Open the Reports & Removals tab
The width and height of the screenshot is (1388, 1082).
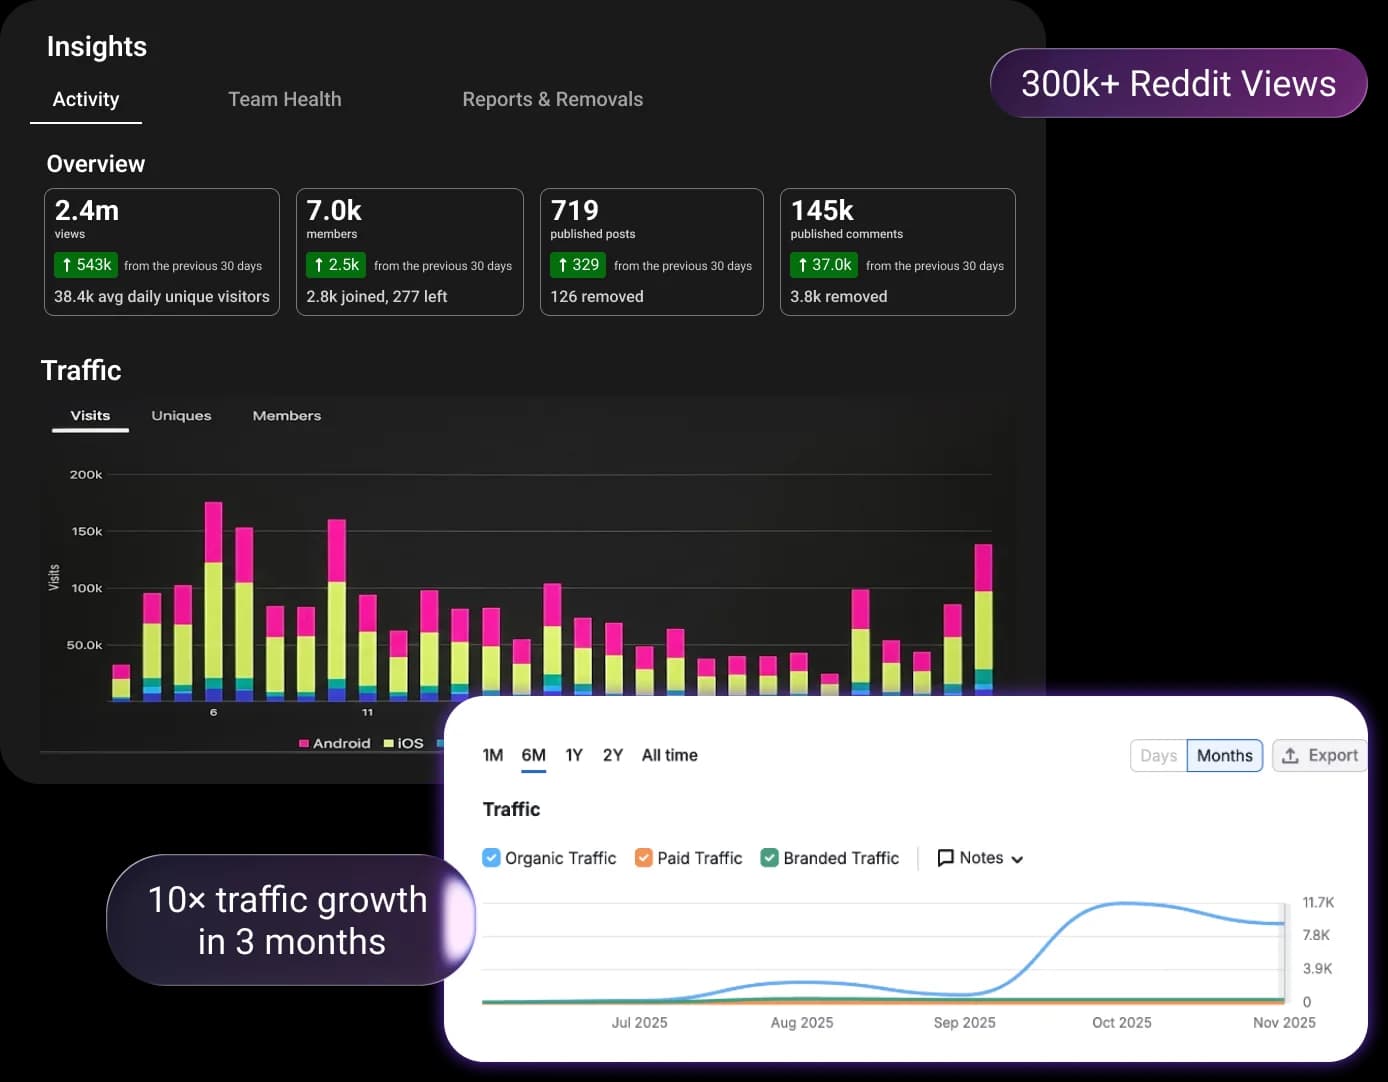[552, 99]
